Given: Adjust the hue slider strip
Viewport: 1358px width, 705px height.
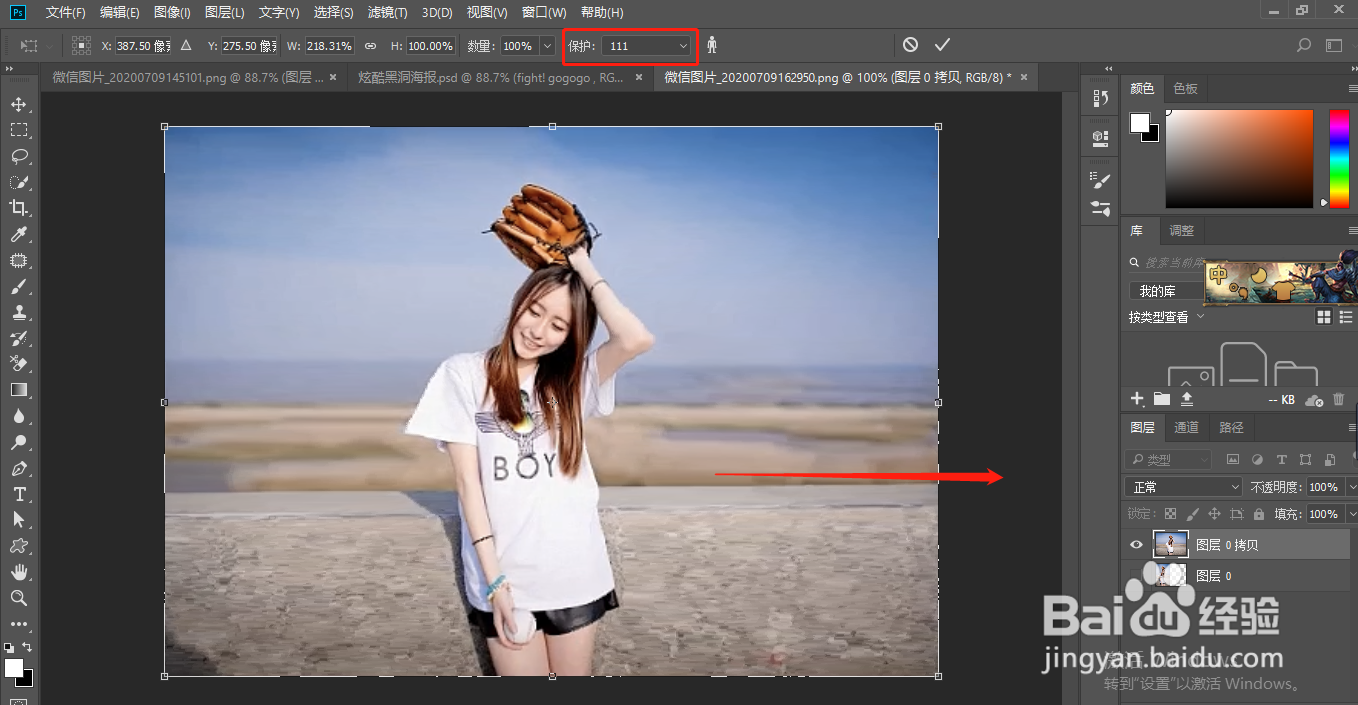Looking at the screenshot, I should [1339, 158].
